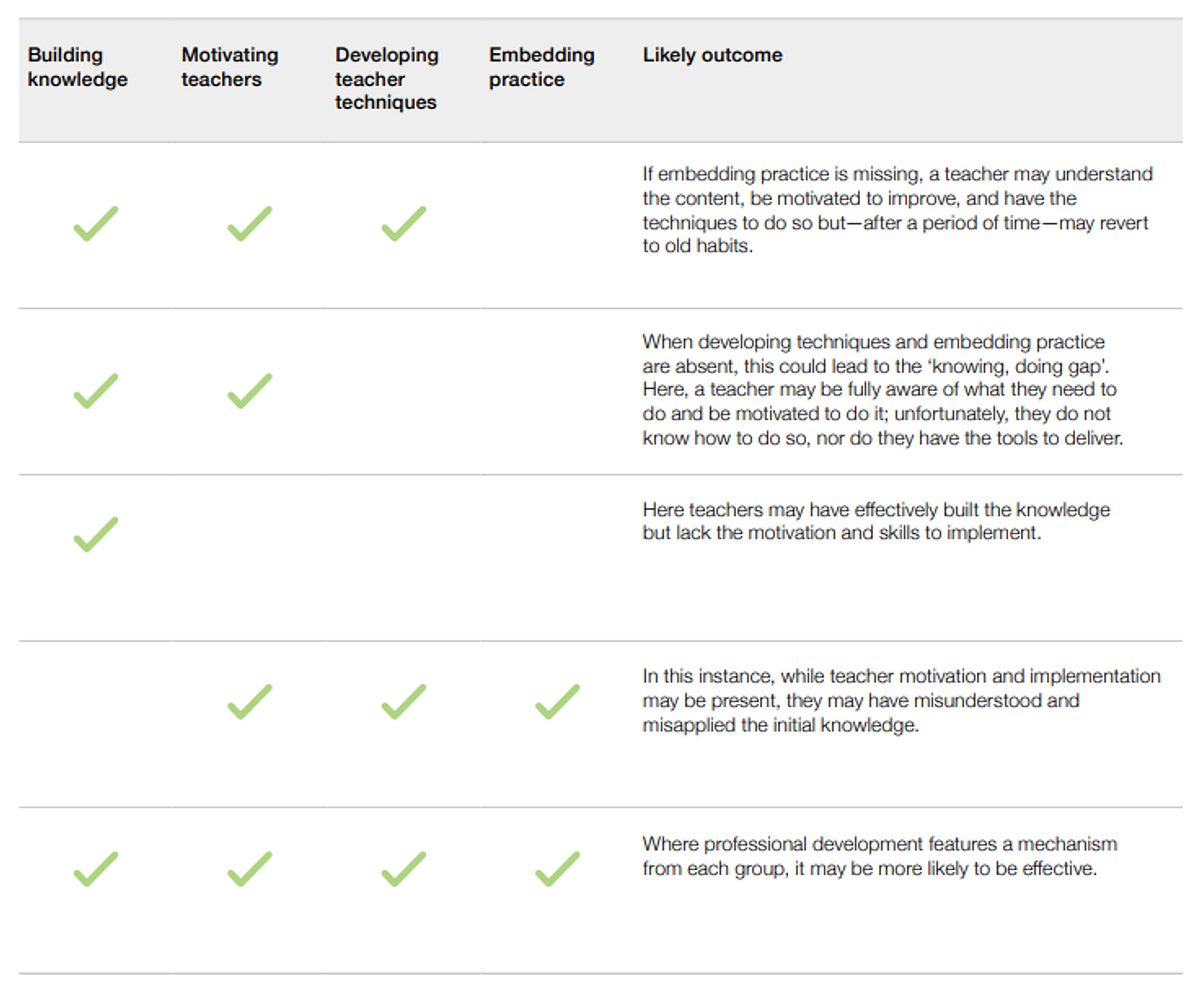Viewport: 1200px width, 992px height.
Task: Click Embedding practice checkmark in last row
Action: [558, 868]
